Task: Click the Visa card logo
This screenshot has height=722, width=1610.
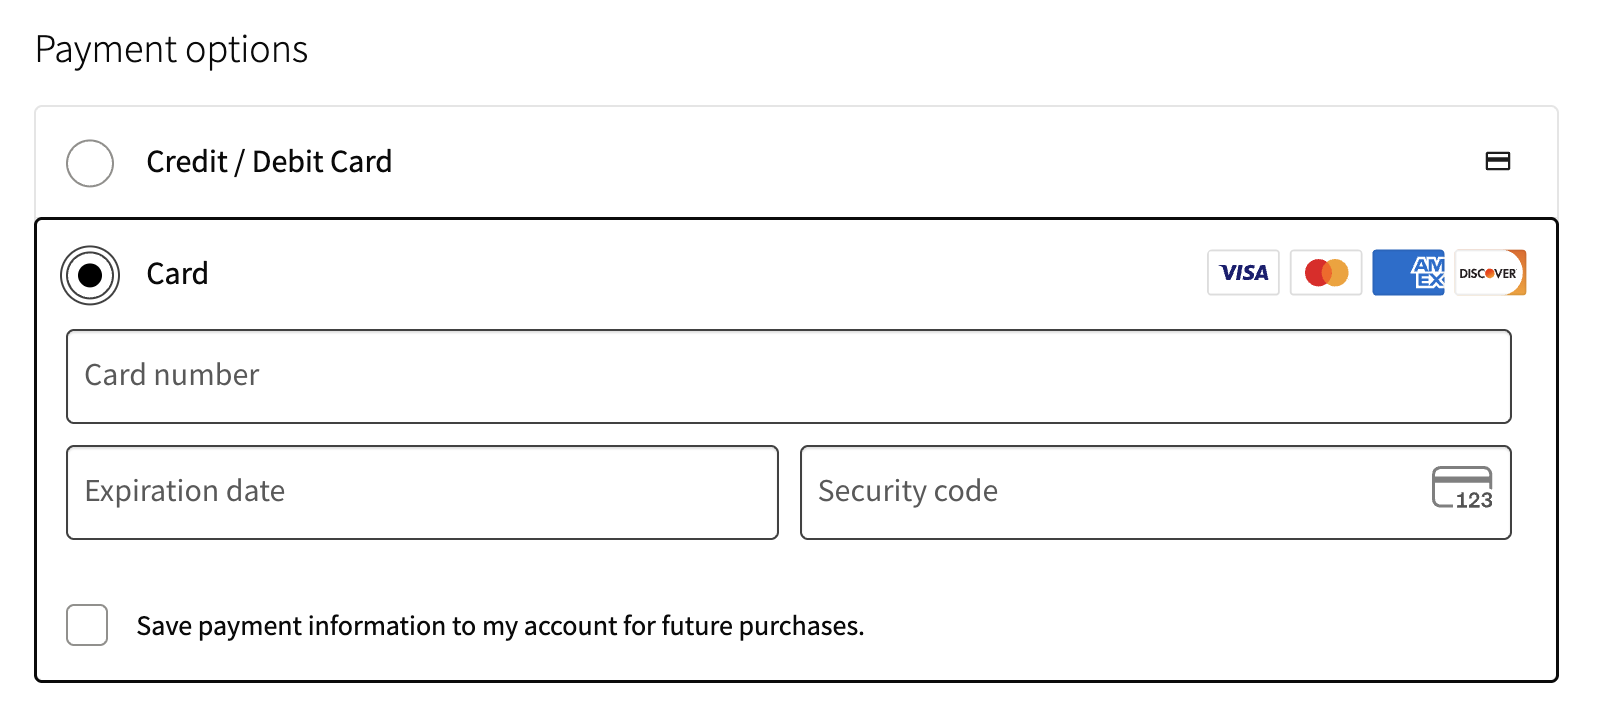Action: [x=1243, y=273]
